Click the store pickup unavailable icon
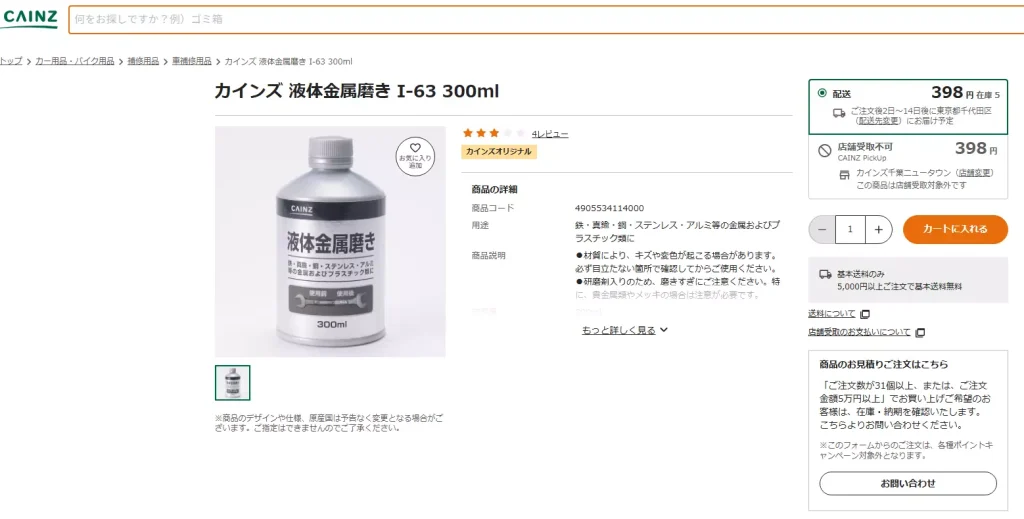The height and width of the screenshot is (519, 1024). pos(825,151)
